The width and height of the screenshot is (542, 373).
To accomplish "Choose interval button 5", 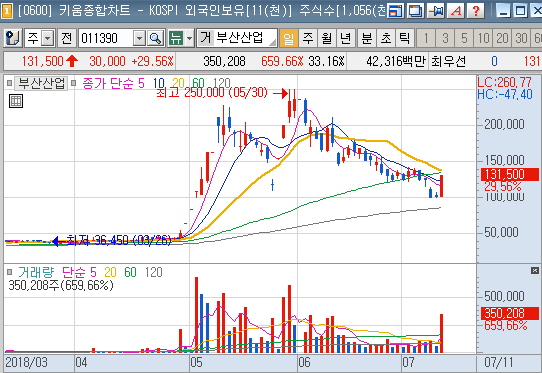I will [x=464, y=38].
